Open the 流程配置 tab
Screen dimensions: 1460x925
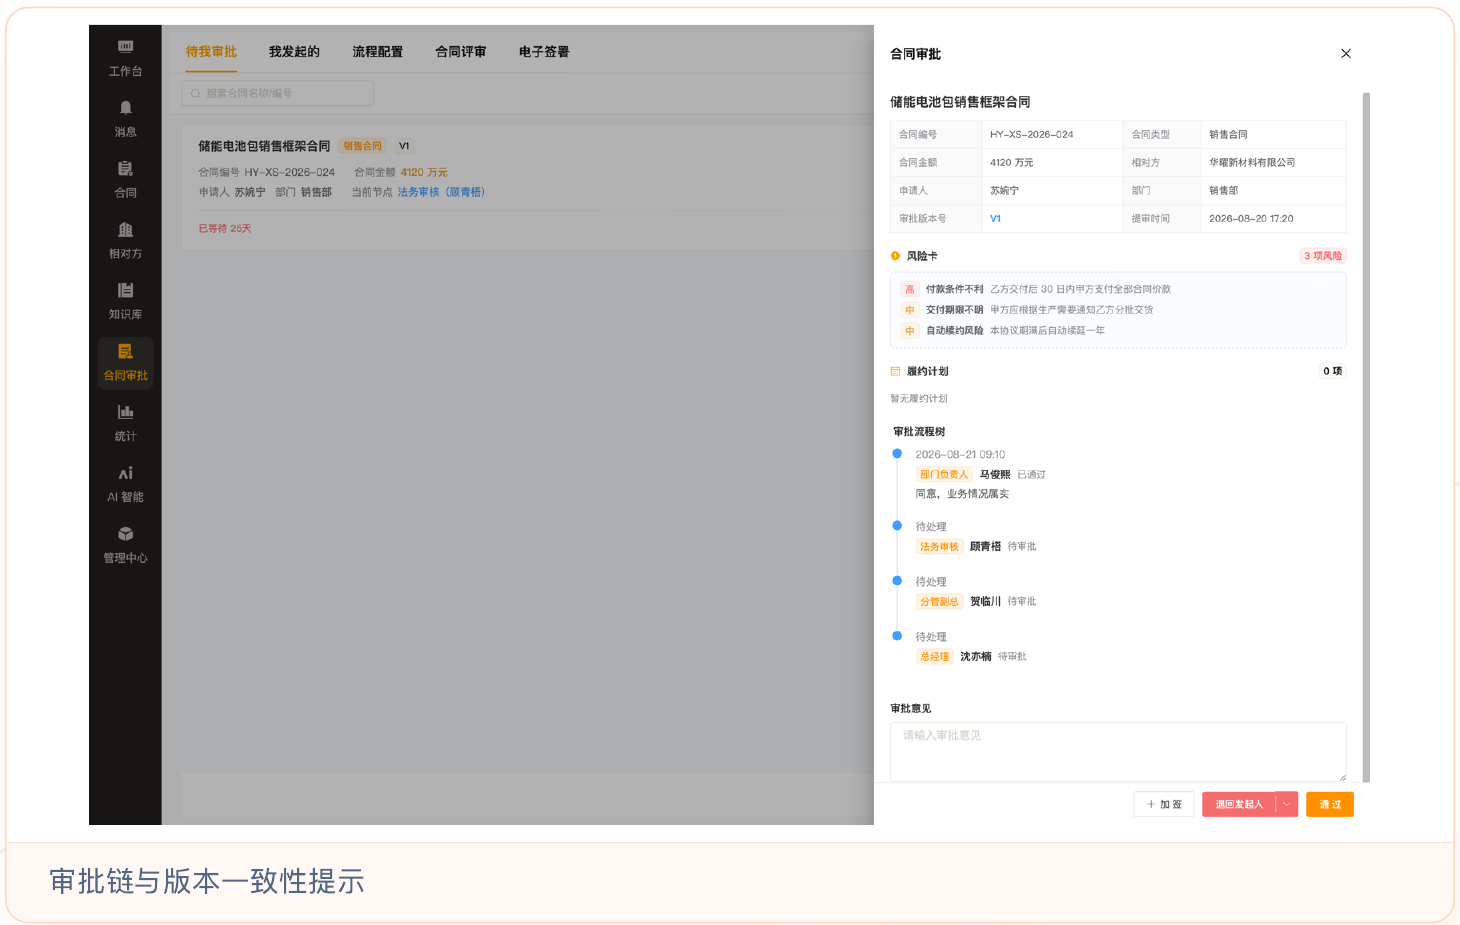tap(377, 52)
